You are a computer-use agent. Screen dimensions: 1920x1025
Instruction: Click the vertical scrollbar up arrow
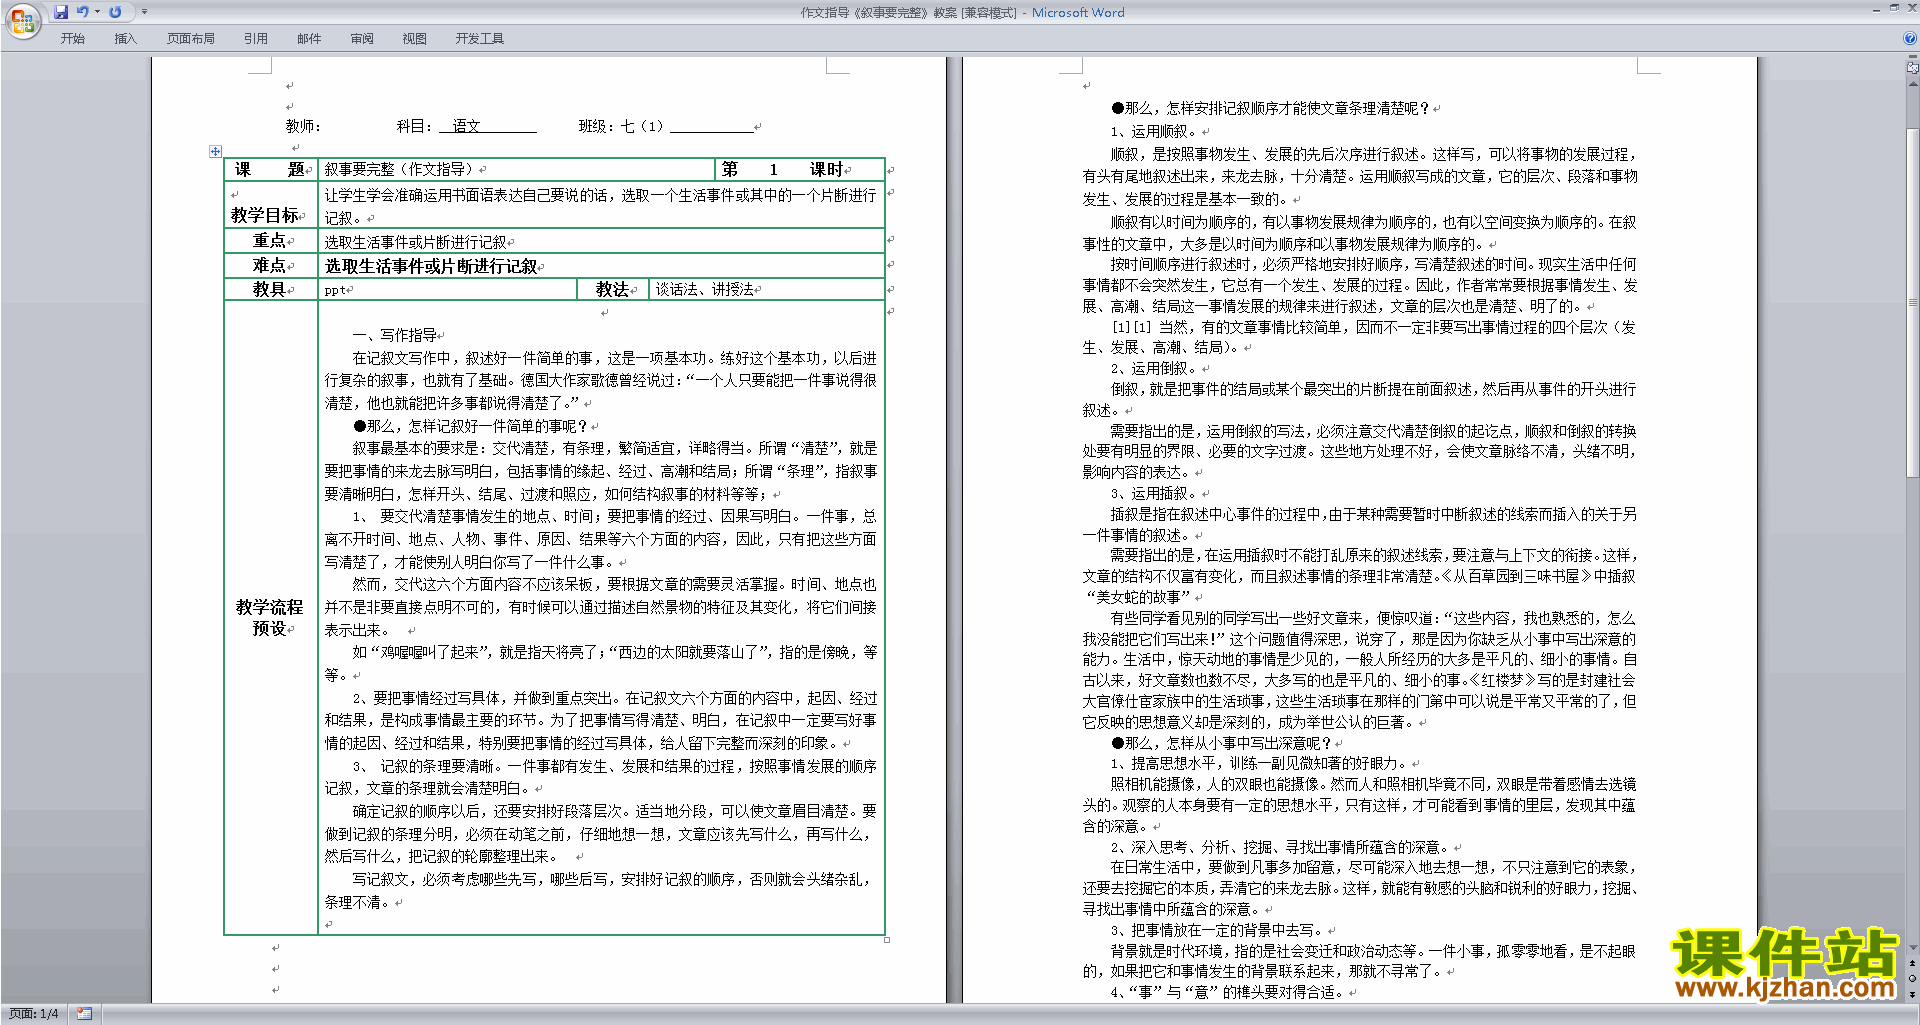[x=1912, y=84]
